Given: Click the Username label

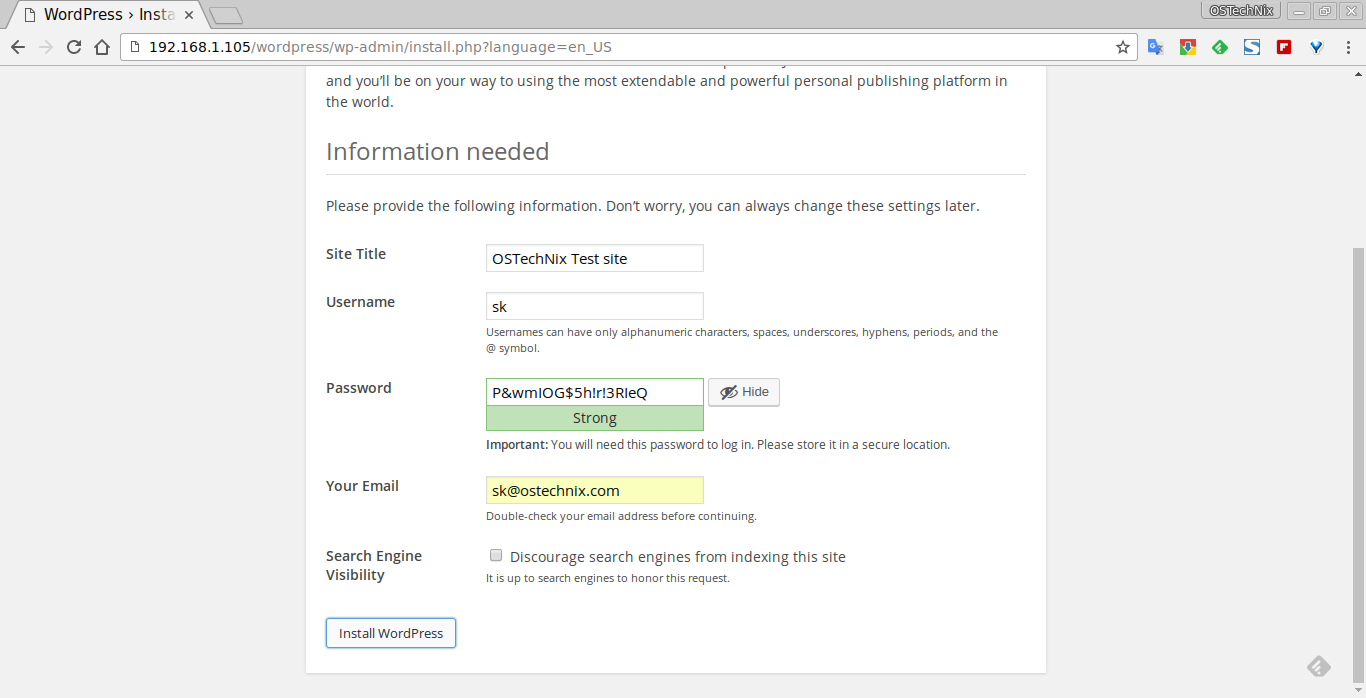Looking at the screenshot, I should click(360, 302).
